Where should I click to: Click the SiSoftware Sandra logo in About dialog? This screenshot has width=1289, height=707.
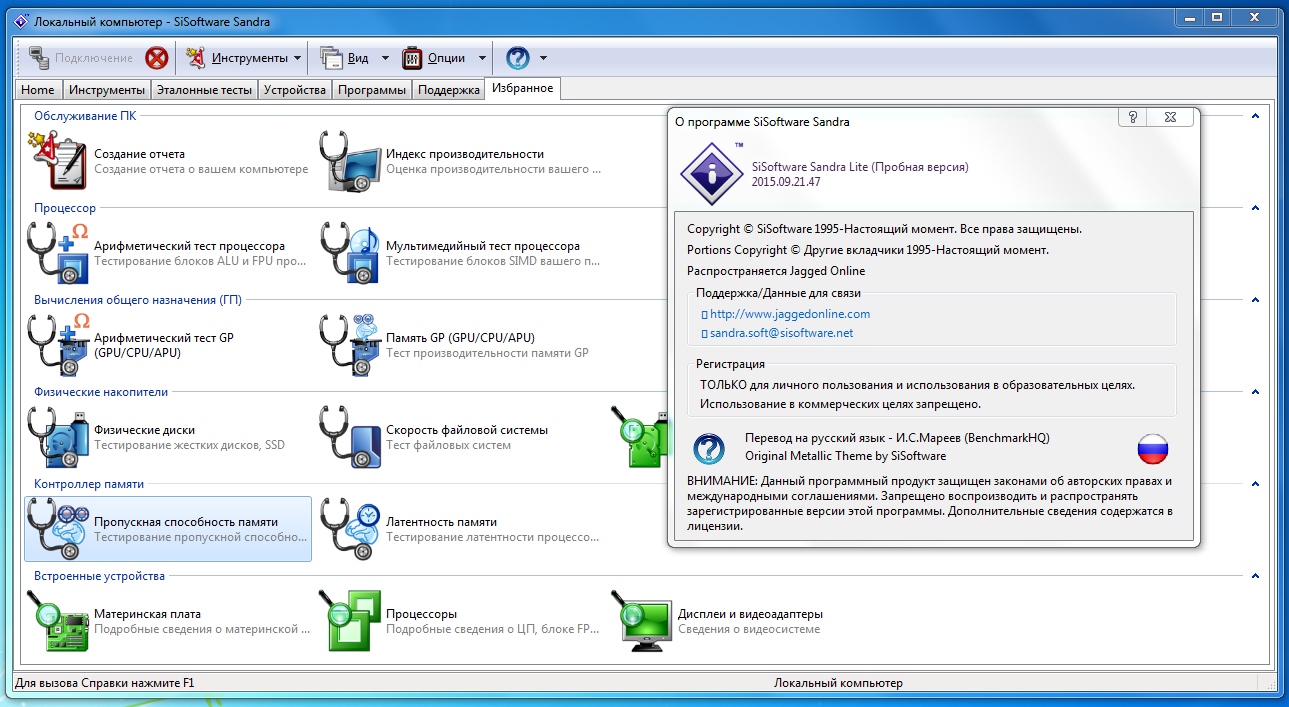712,172
